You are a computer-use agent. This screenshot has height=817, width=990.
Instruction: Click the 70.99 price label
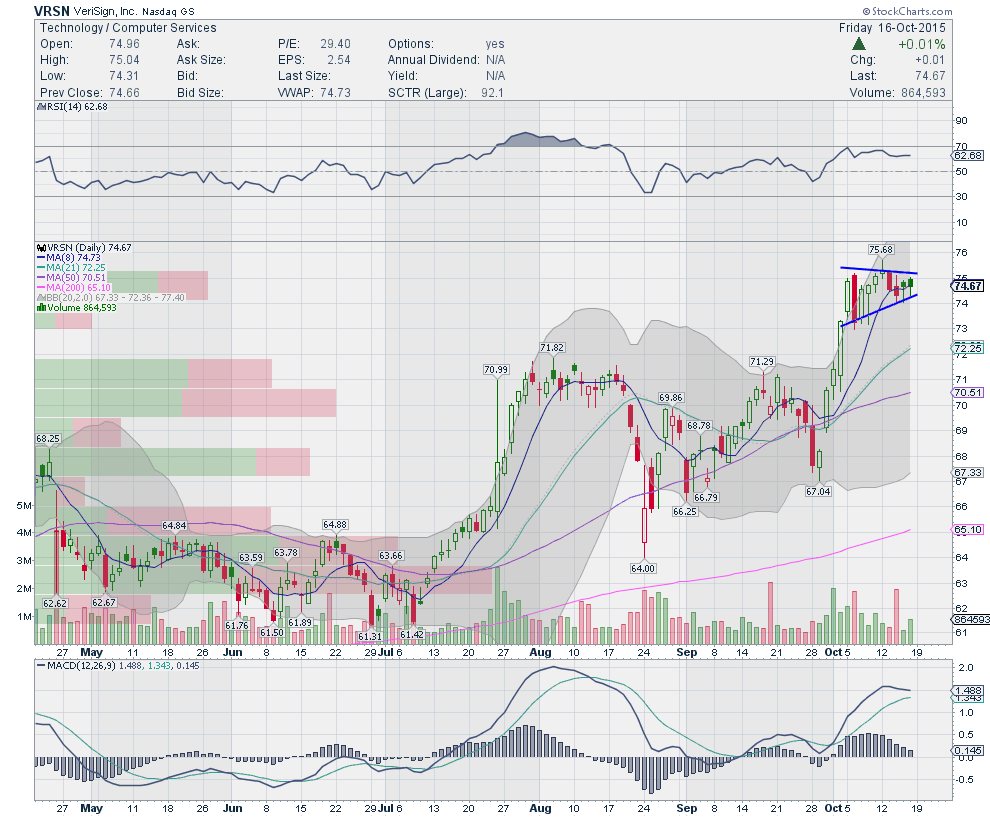(x=496, y=370)
